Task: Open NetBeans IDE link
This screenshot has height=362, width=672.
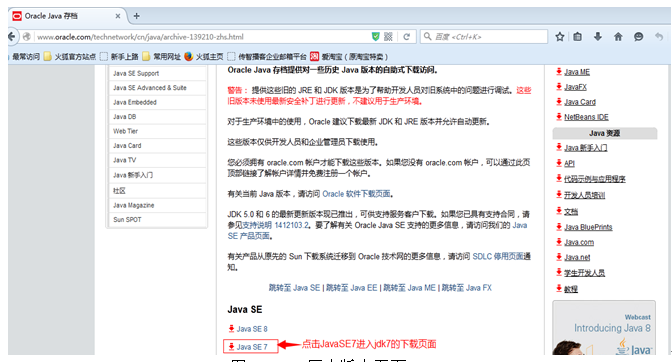Action: (x=586, y=117)
